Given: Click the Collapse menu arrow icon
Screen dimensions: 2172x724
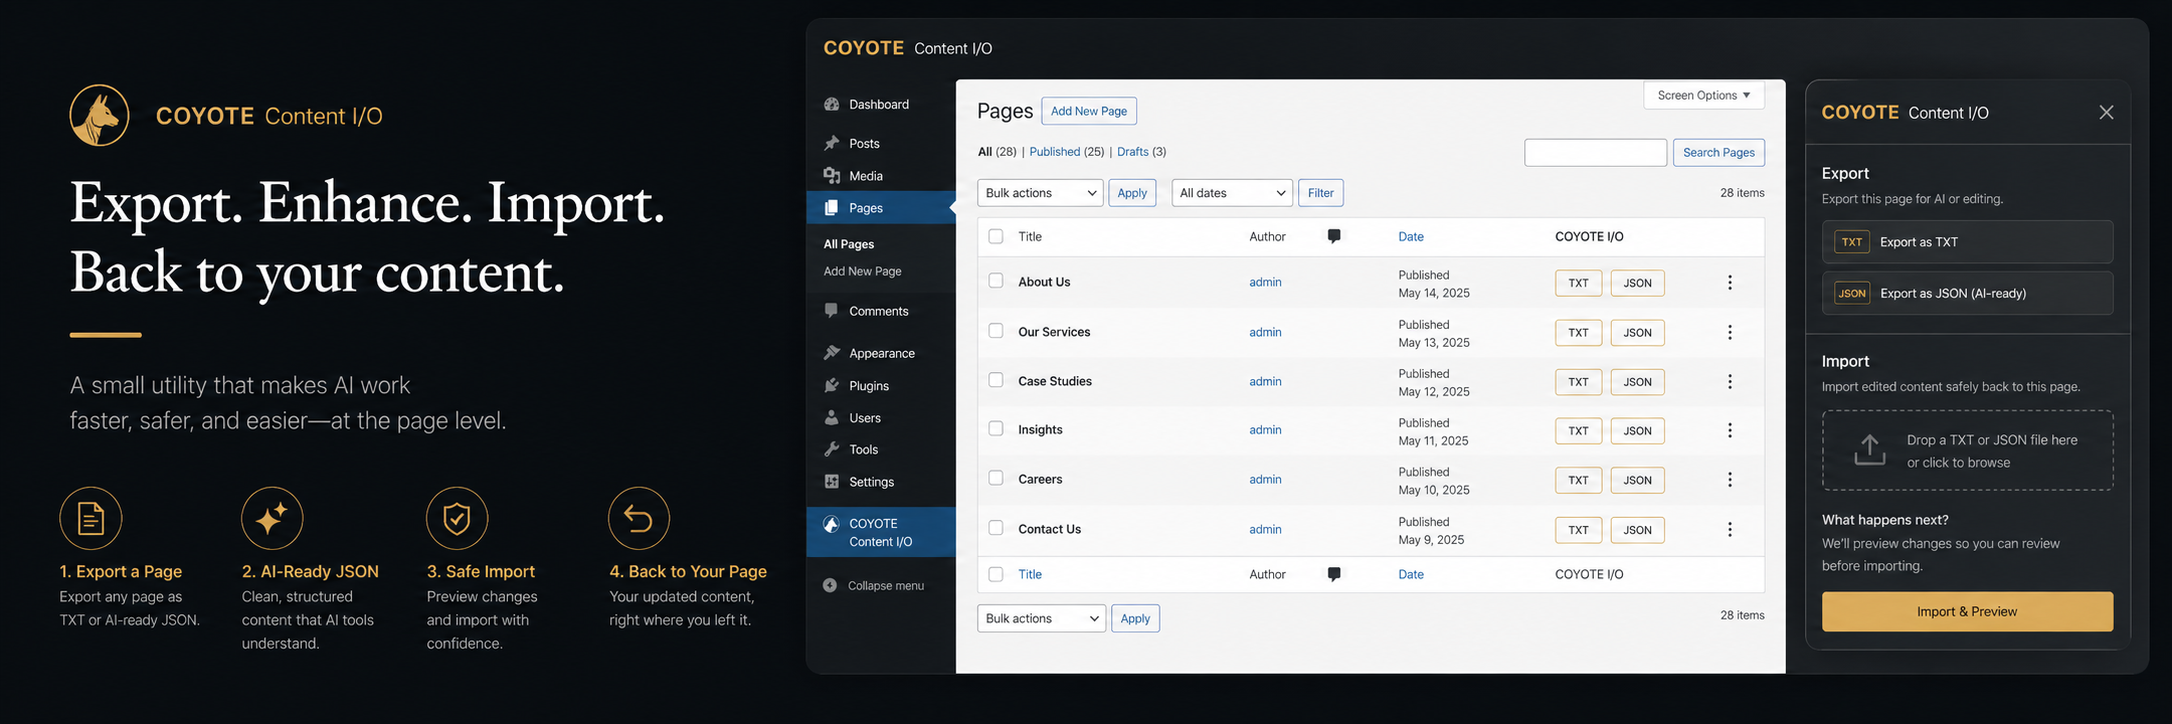Looking at the screenshot, I should [830, 585].
